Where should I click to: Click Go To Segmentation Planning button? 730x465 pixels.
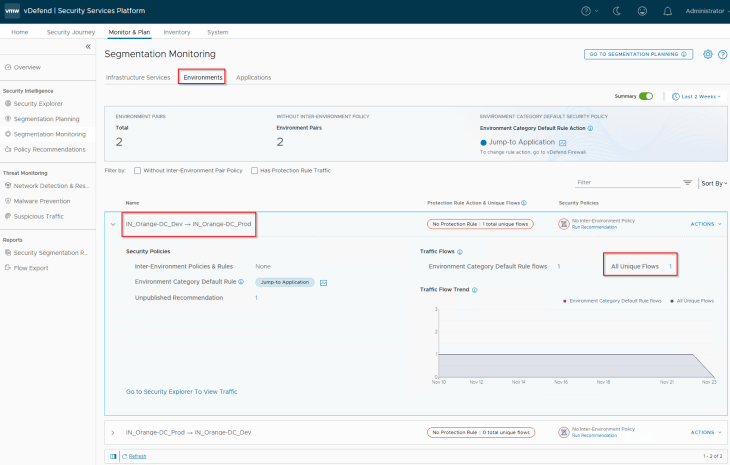639,54
